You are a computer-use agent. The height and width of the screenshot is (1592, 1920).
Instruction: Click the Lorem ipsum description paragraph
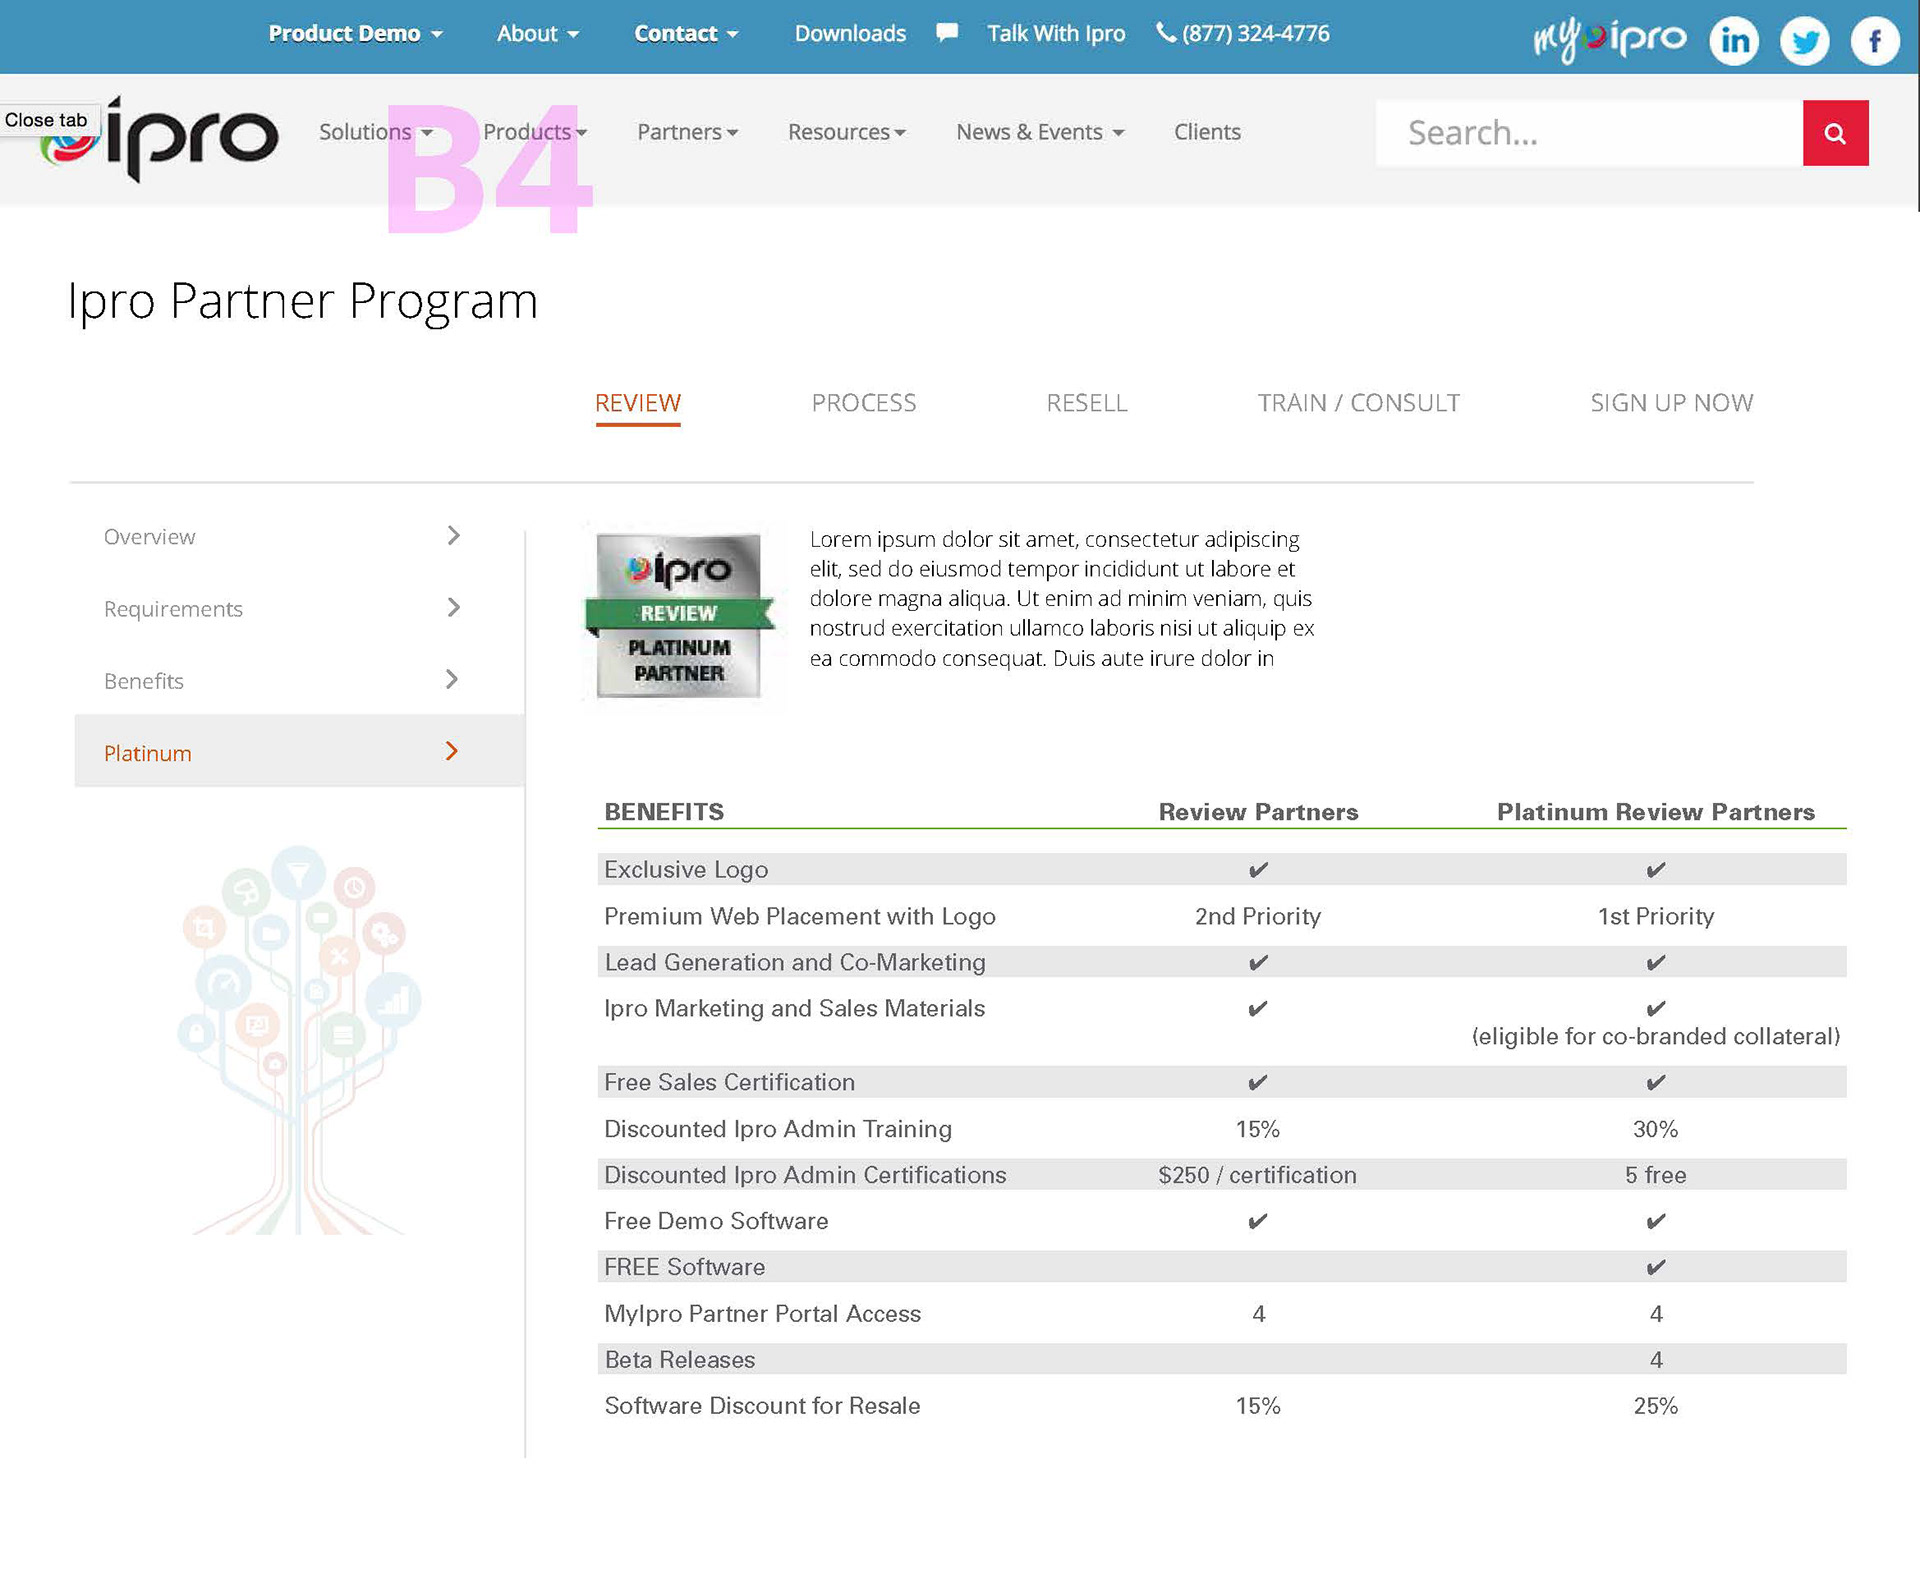(x=1062, y=599)
